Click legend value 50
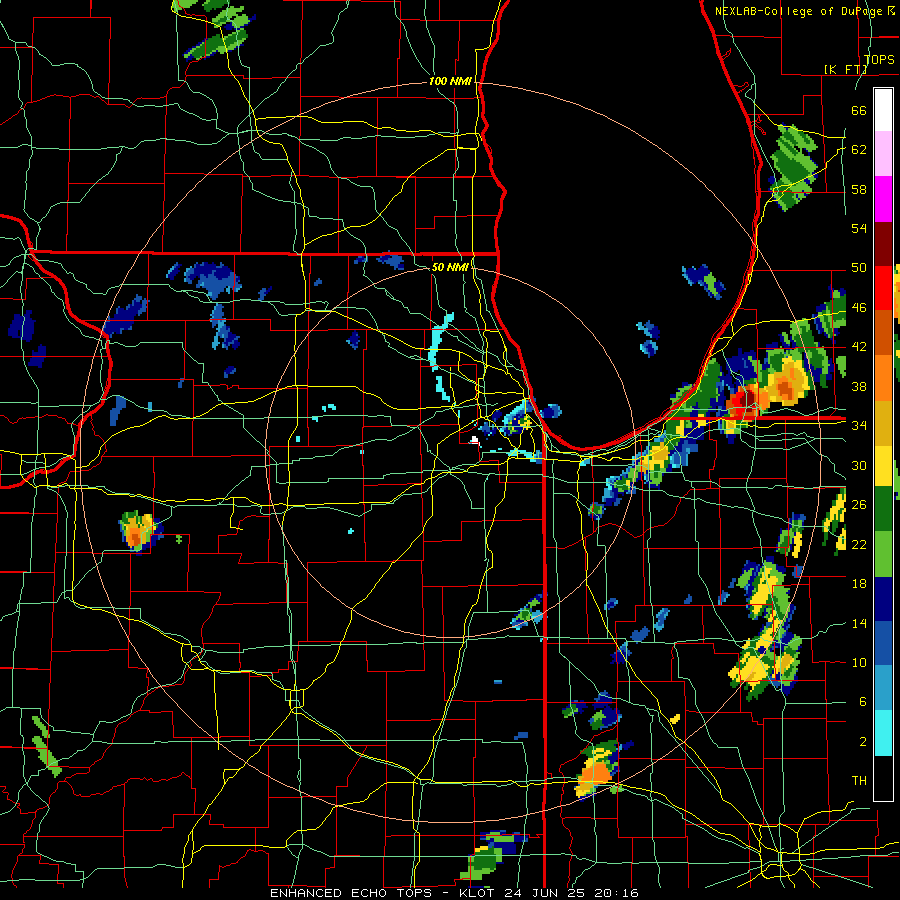Viewport: 900px width, 900px height. (x=859, y=268)
